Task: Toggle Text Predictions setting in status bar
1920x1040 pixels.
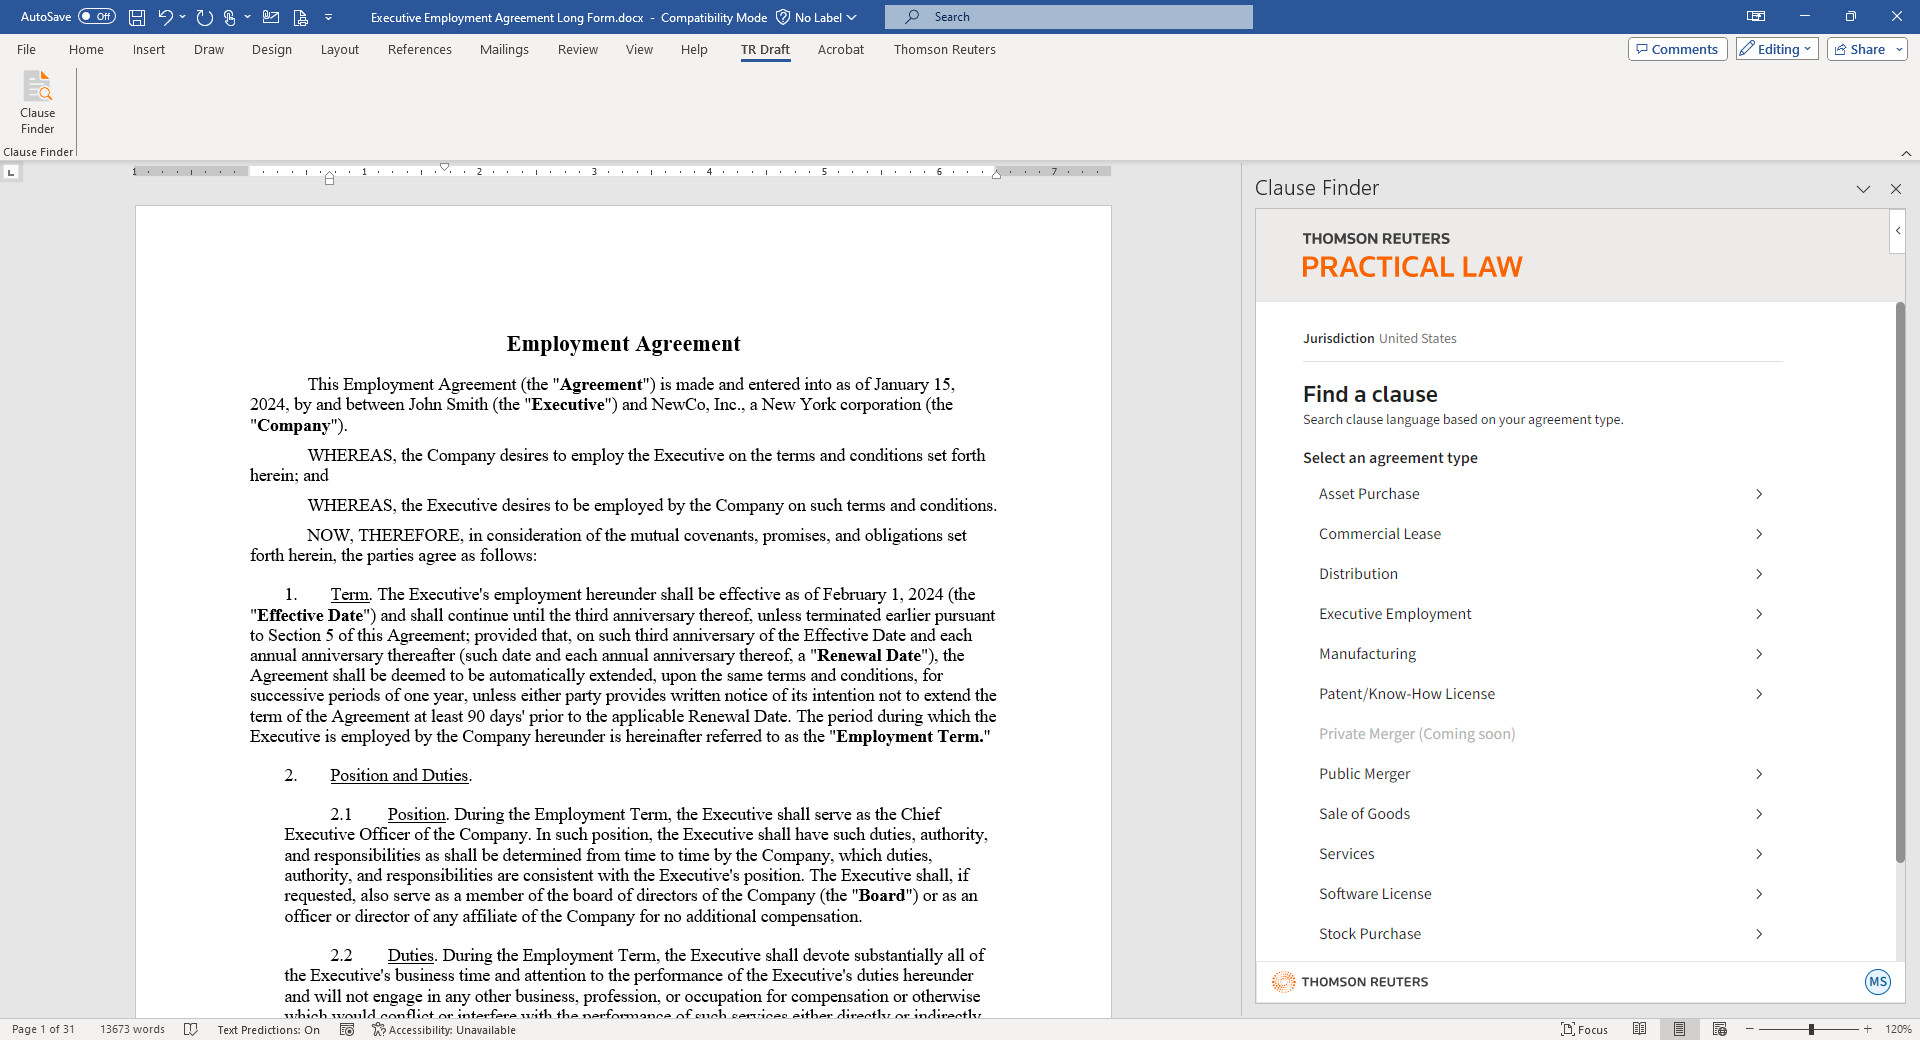Action: click(268, 1029)
